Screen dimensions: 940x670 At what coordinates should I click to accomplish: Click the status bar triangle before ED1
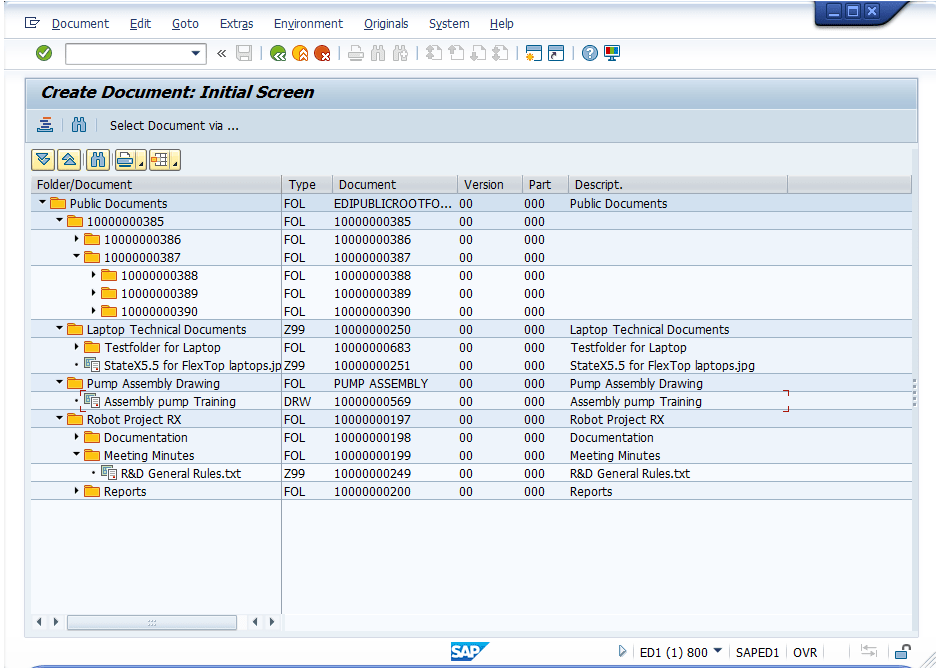click(622, 651)
